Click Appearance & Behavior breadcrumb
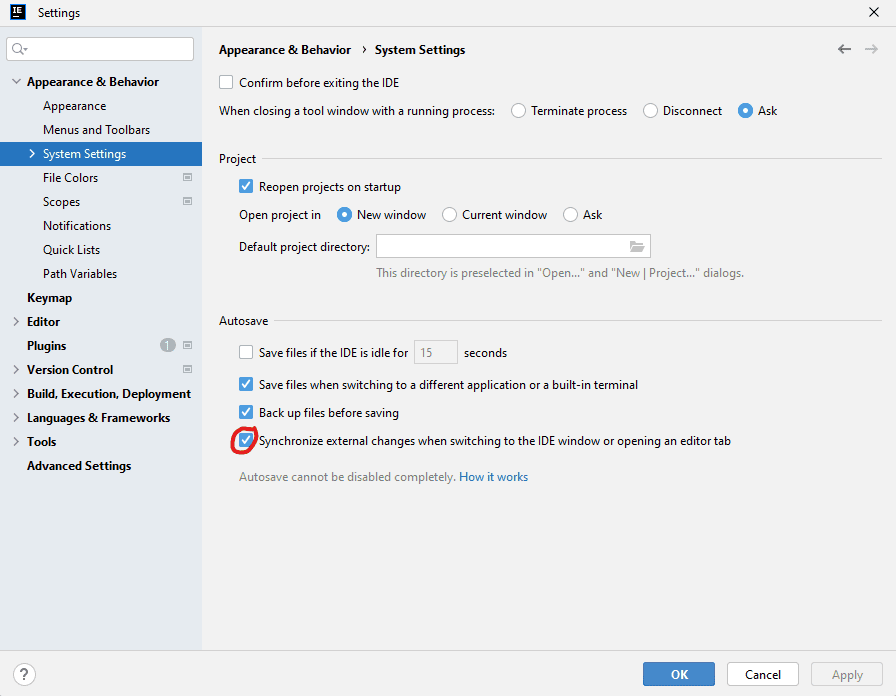The width and height of the screenshot is (896, 696). point(285,50)
